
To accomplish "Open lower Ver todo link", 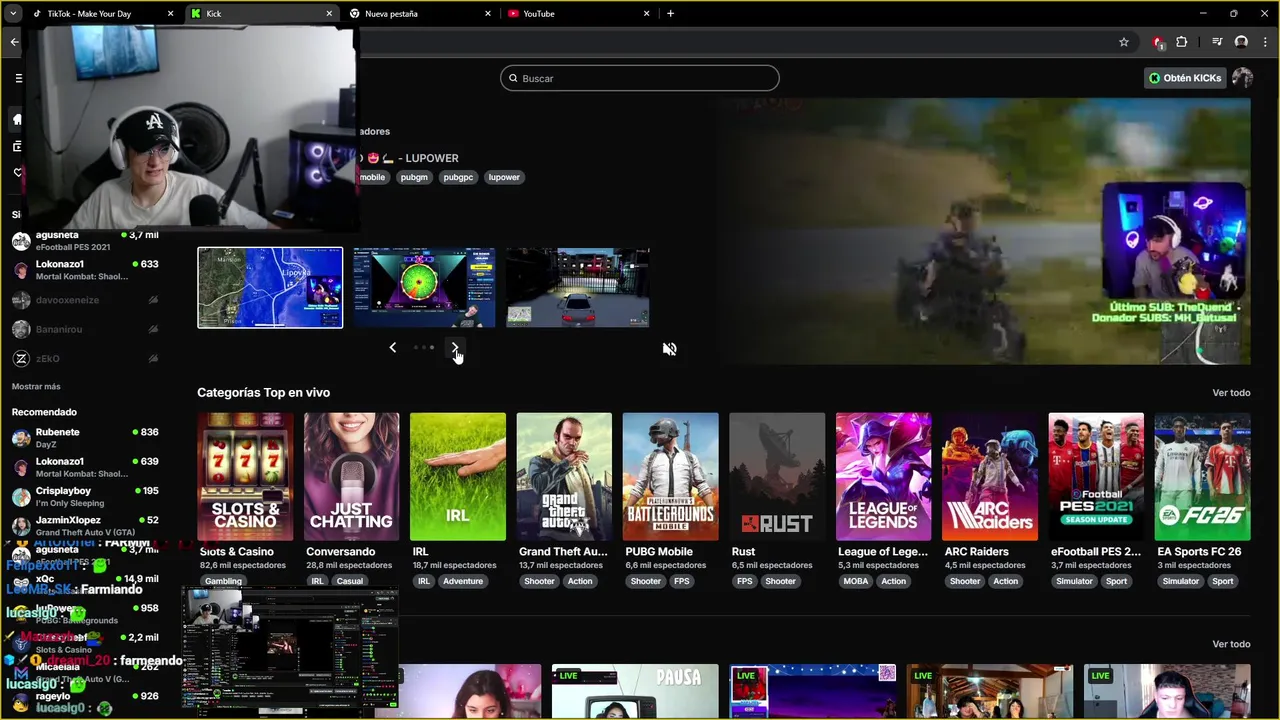I will pos(1231,644).
